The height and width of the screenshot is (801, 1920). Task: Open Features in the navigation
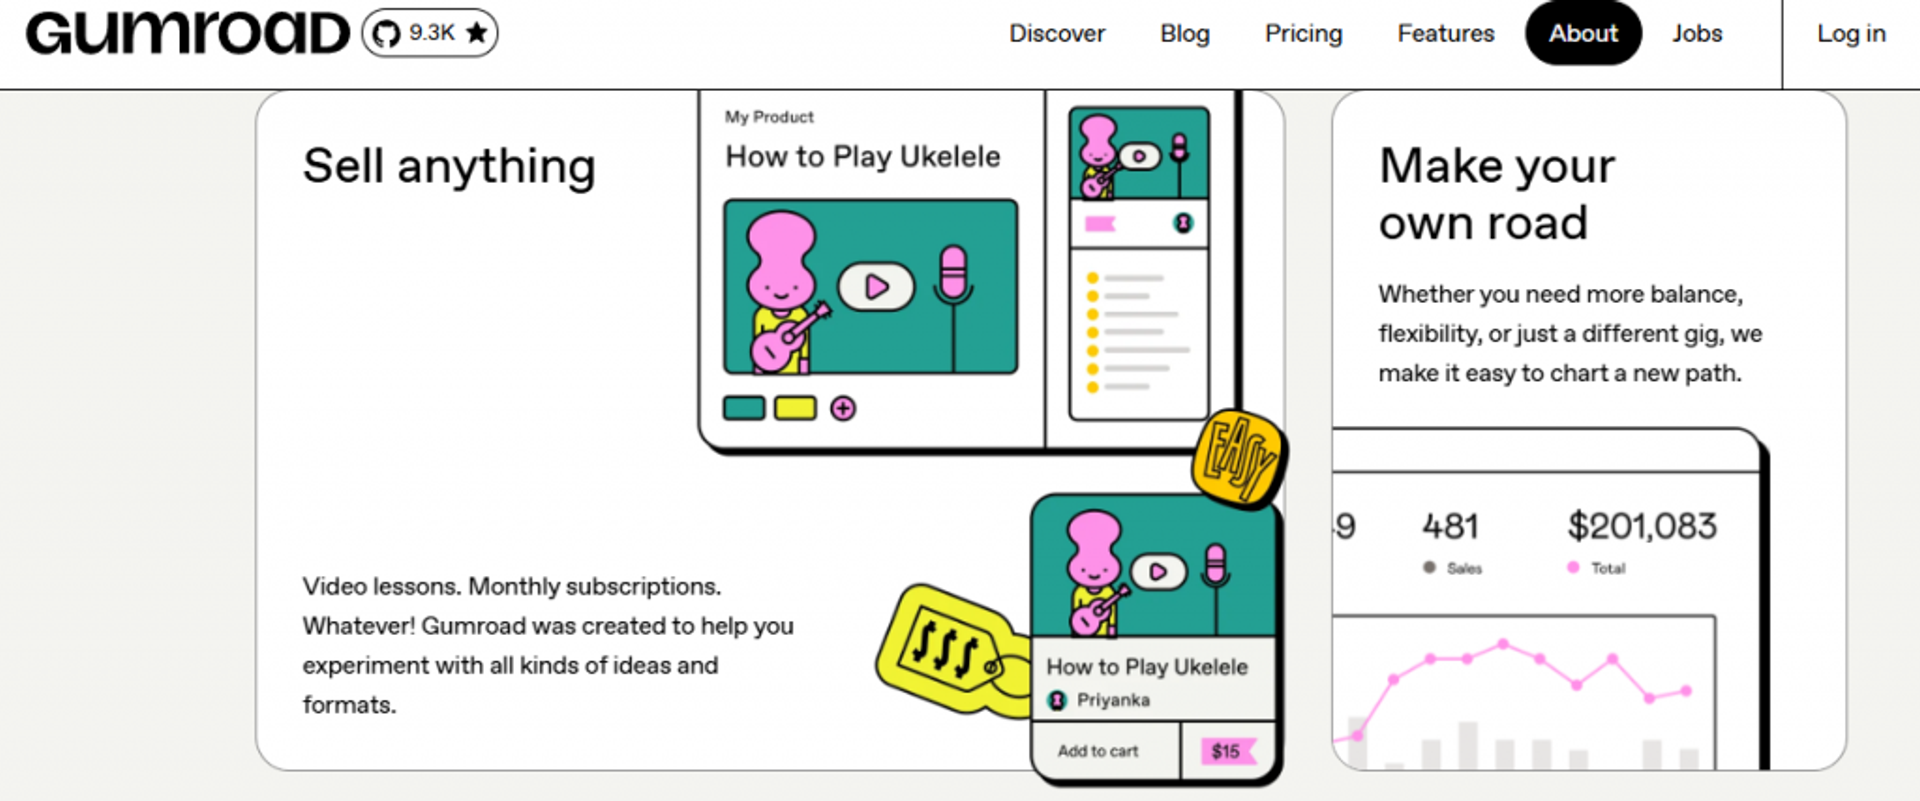(1446, 33)
